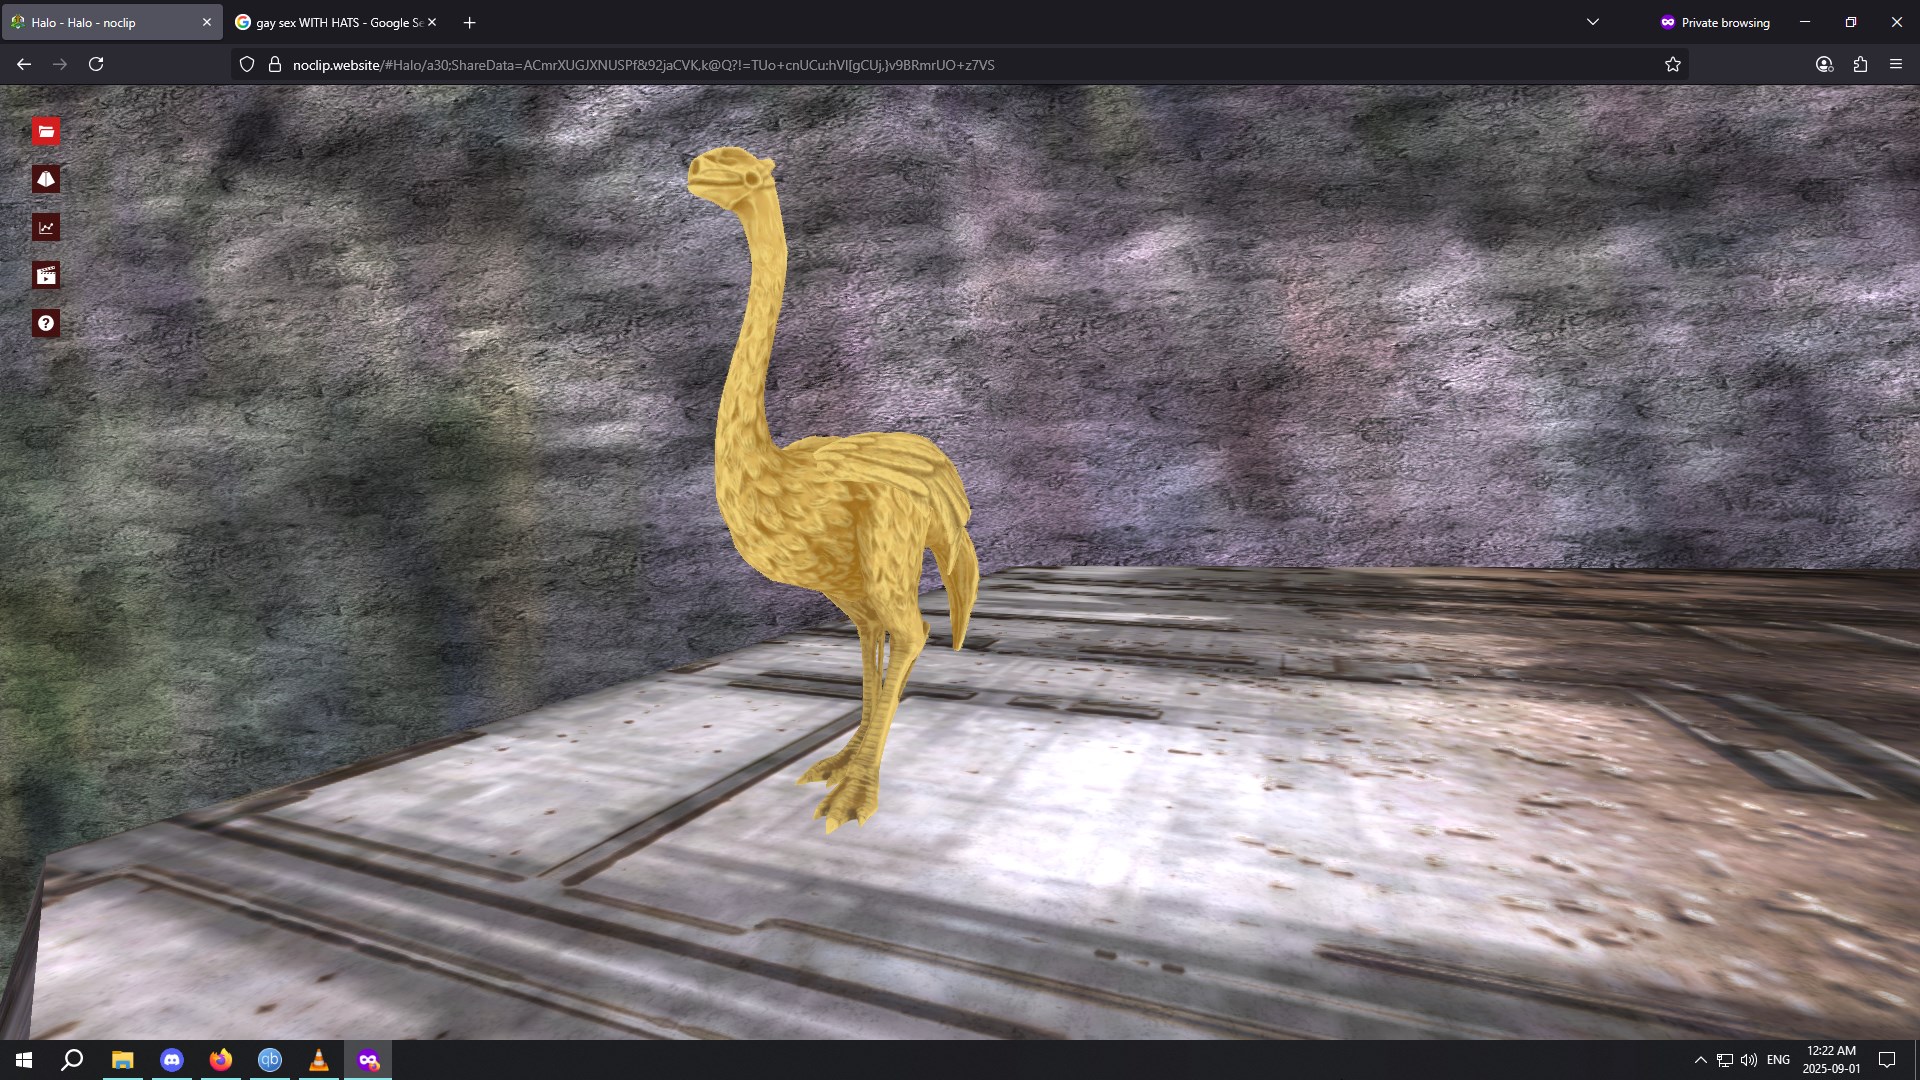The height and width of the screenshot is (1080, 1920).
Task: Open the extensions puzzle icon
Action: 1860,64
